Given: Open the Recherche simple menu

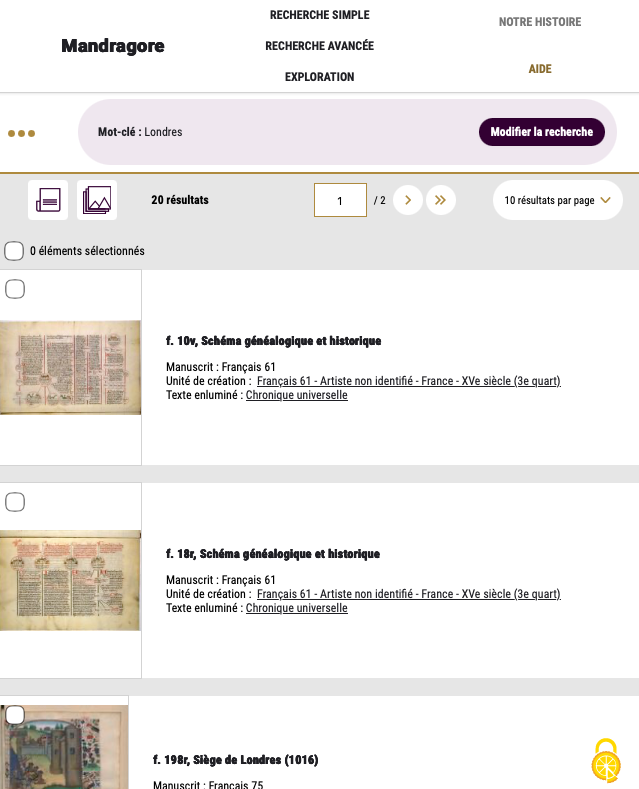Looking at the screenshot, I should tap(319, 15).
